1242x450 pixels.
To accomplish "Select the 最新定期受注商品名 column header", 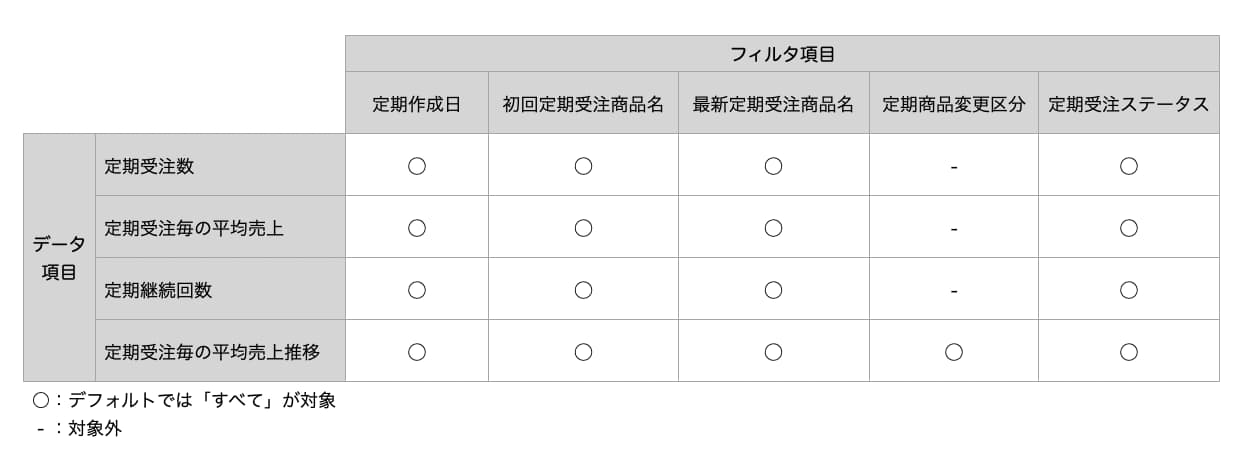I will 773,103.
